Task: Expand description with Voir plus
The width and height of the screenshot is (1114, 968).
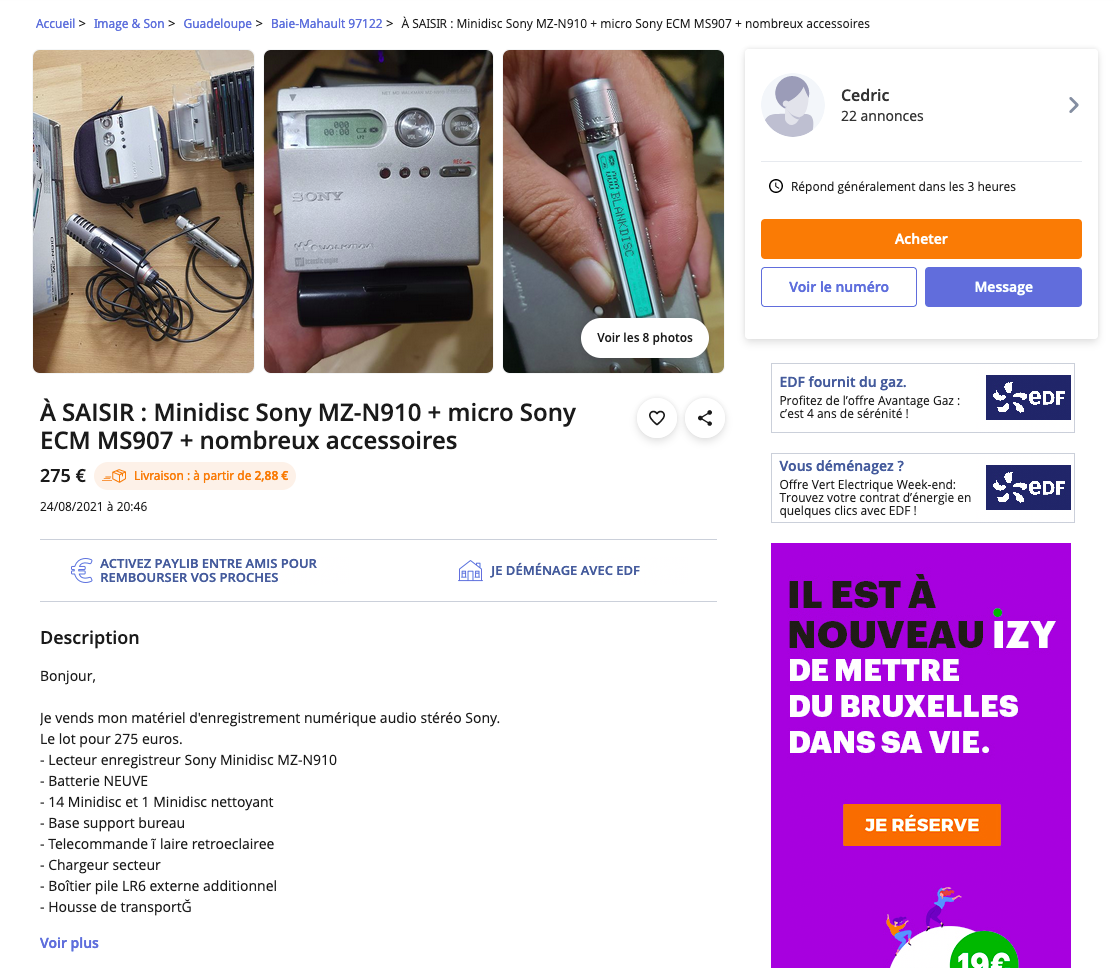Action: click(x=69, y=942)
